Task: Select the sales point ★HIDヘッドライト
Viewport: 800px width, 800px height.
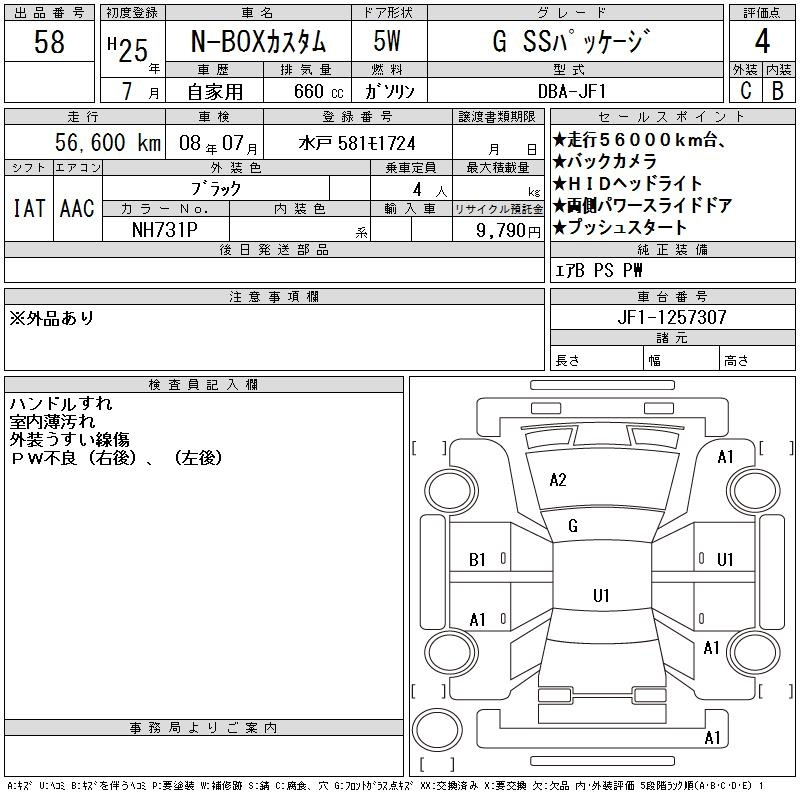Action: tap(628, 183)
